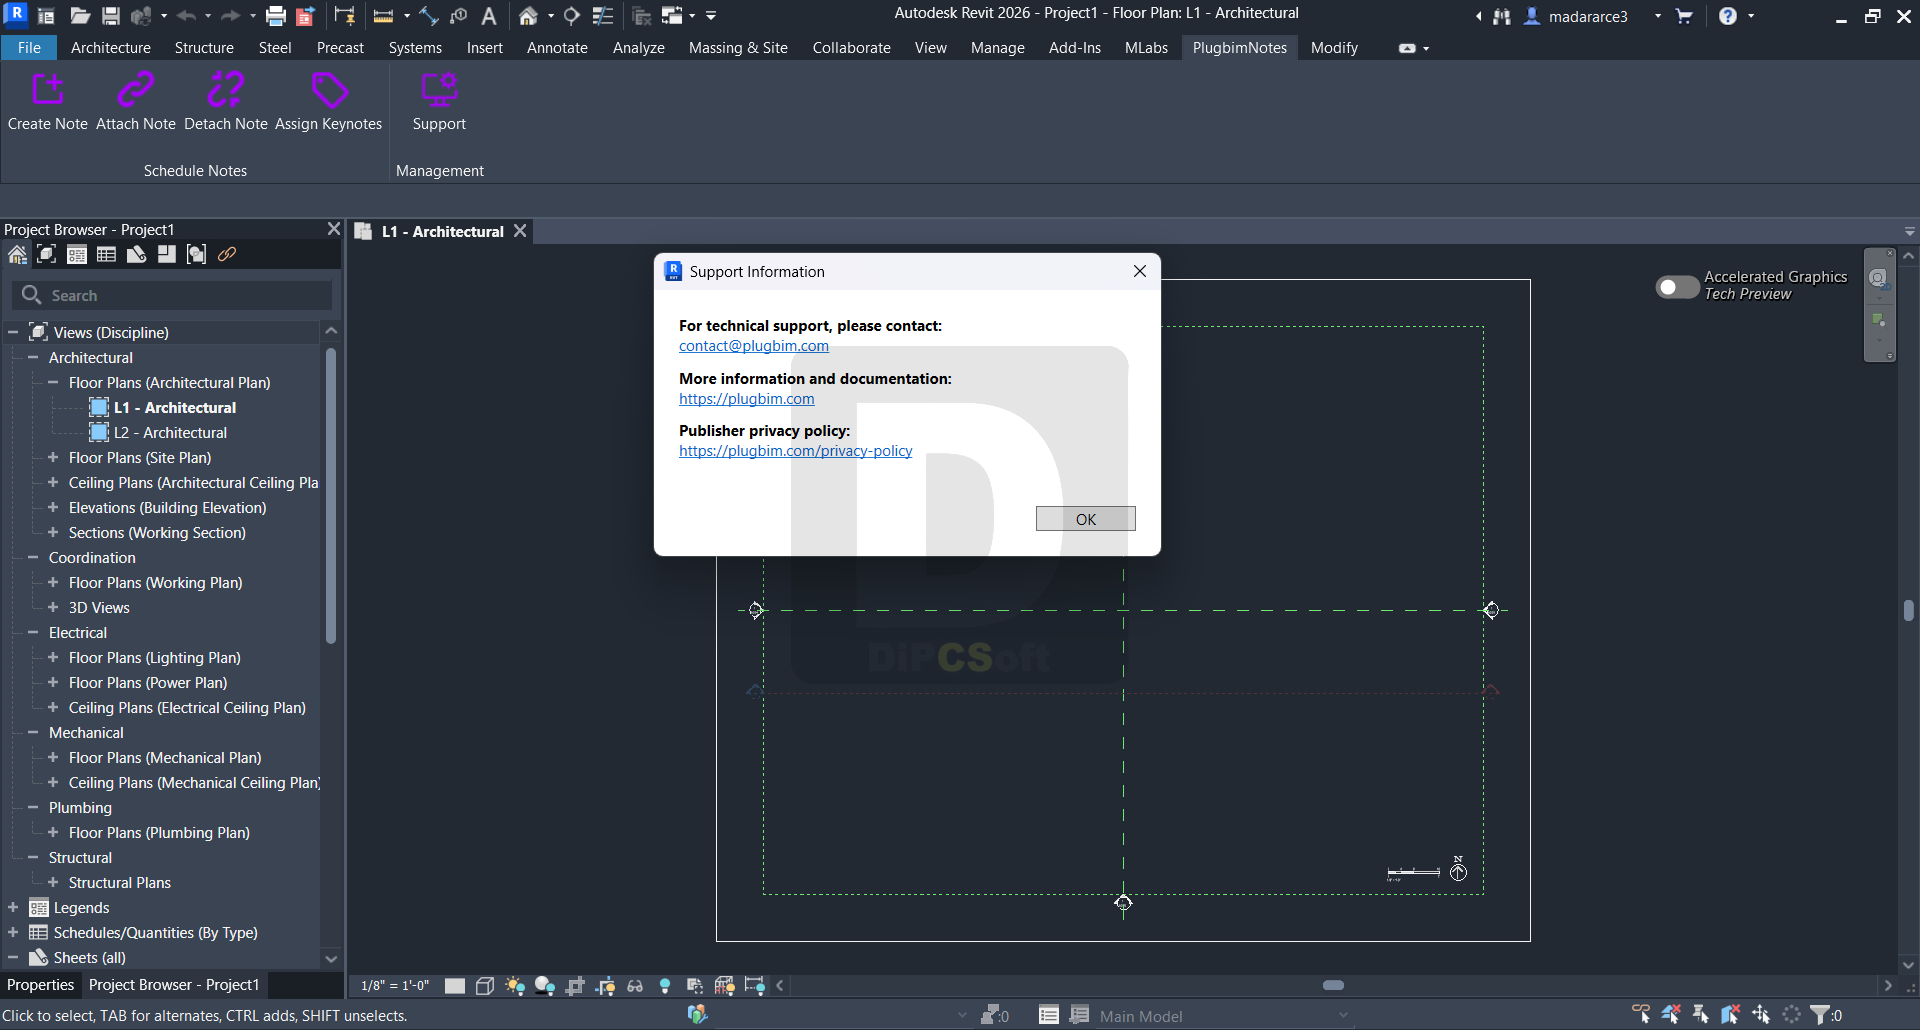Click the Undo arrow

(x=186, y=16)
